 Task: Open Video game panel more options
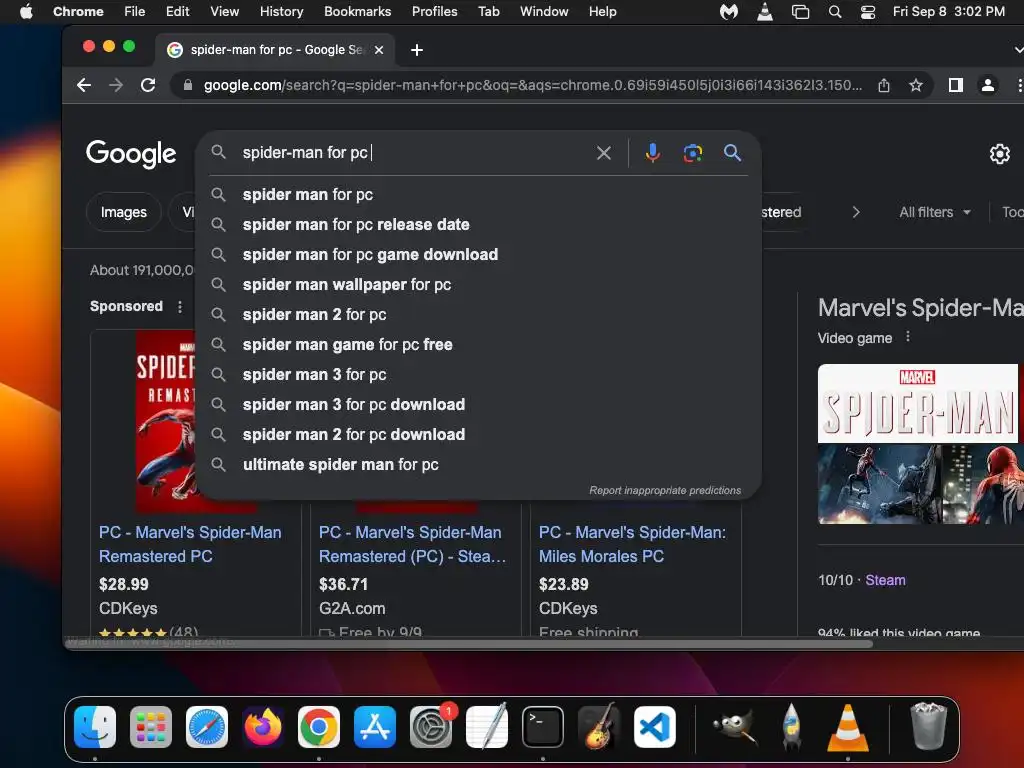pos(907,337)
